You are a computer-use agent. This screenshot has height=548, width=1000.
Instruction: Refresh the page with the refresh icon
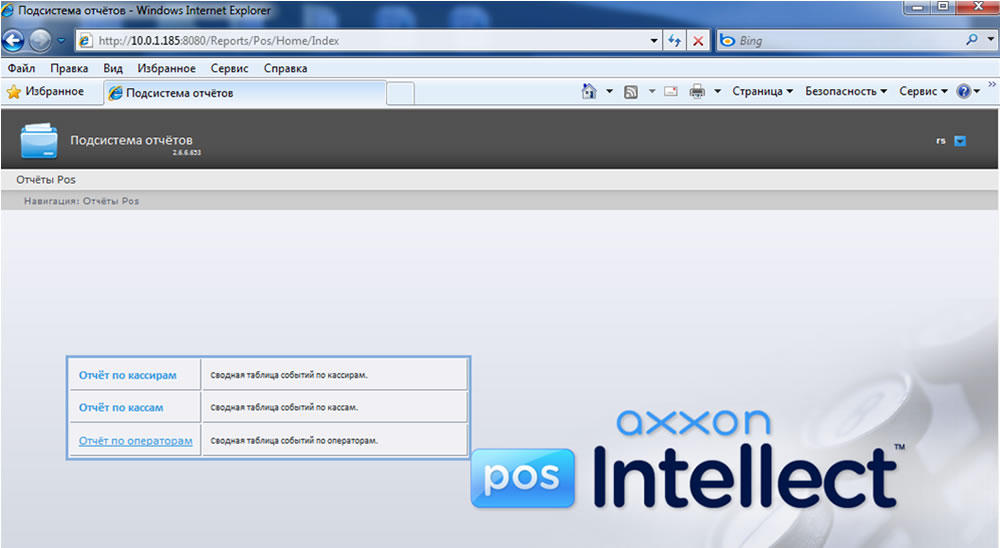pos(674,41)
